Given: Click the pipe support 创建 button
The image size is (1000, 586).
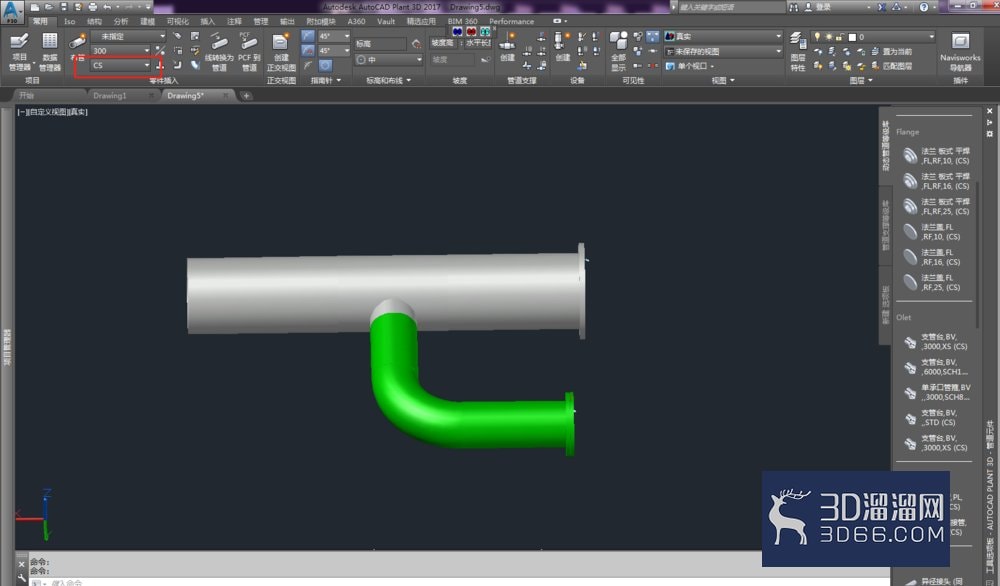Looking at the screenshot, I should point(507,47).
